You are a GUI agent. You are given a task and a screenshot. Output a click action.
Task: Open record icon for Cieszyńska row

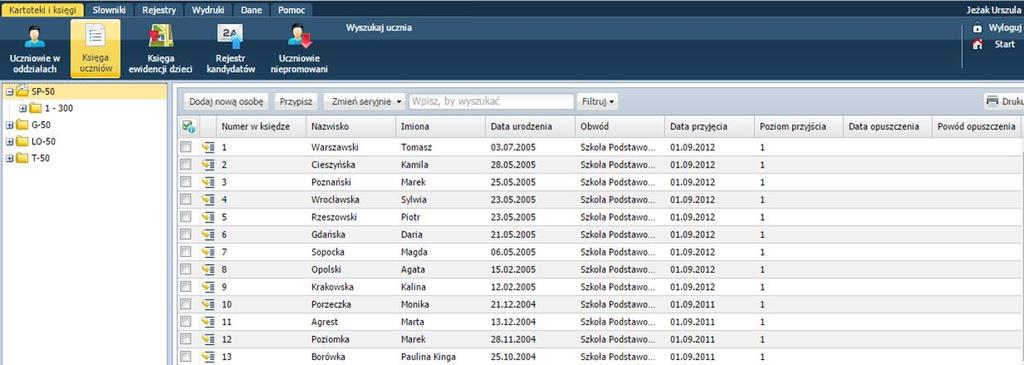pyautogui.click(x=208, y=165)
